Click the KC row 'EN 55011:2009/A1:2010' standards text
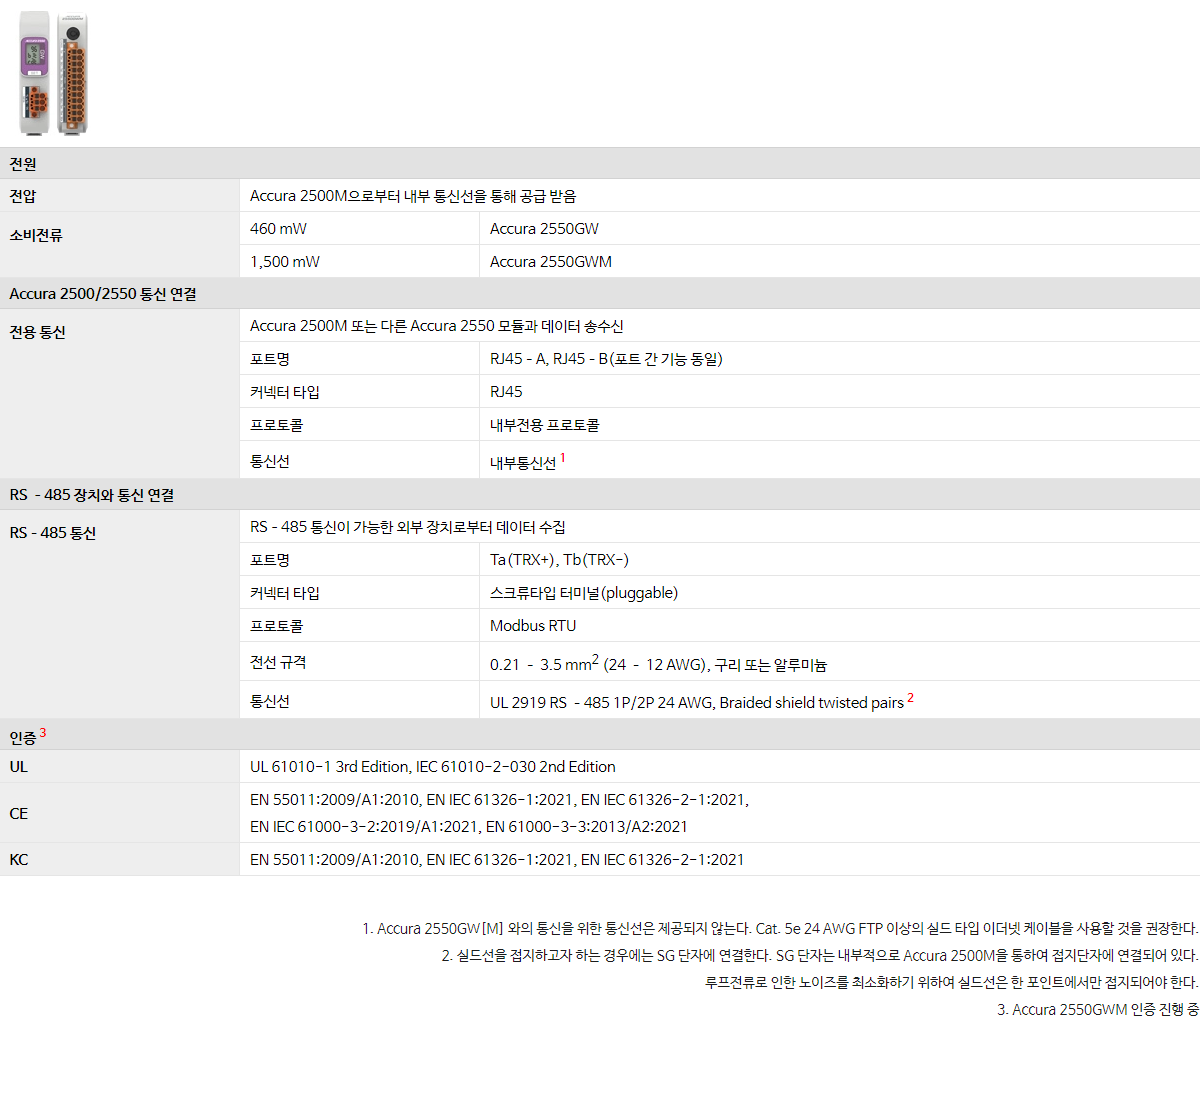The width and height of the screenshot is (1200, 1100). pyautogui.click(x=497, y=860)
